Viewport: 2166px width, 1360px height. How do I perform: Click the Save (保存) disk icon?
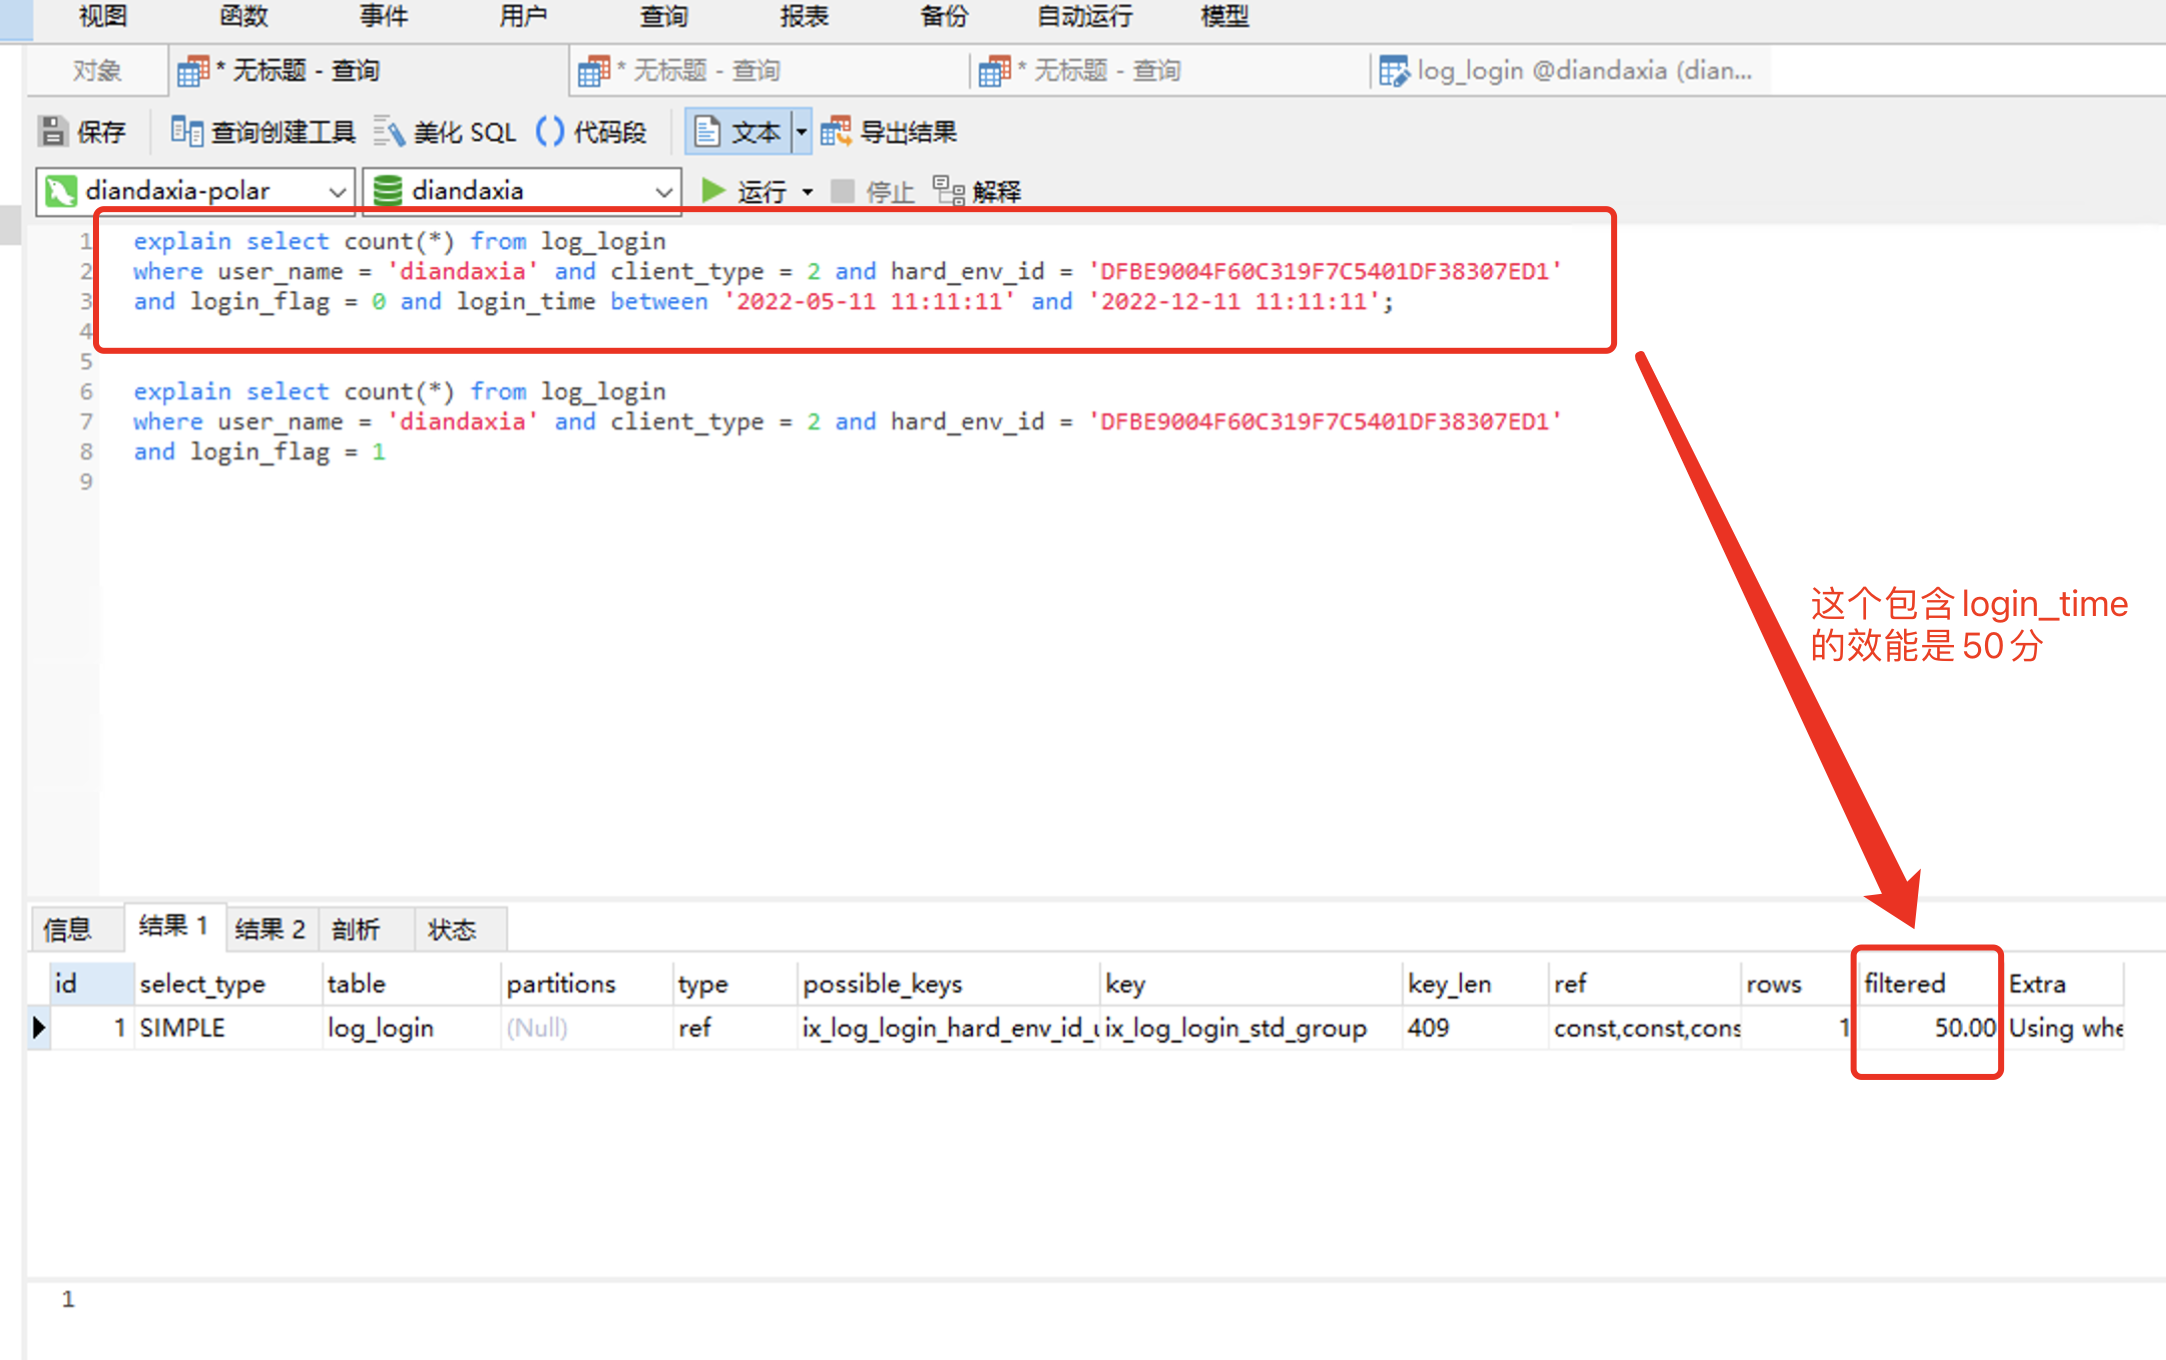[53, 131]
